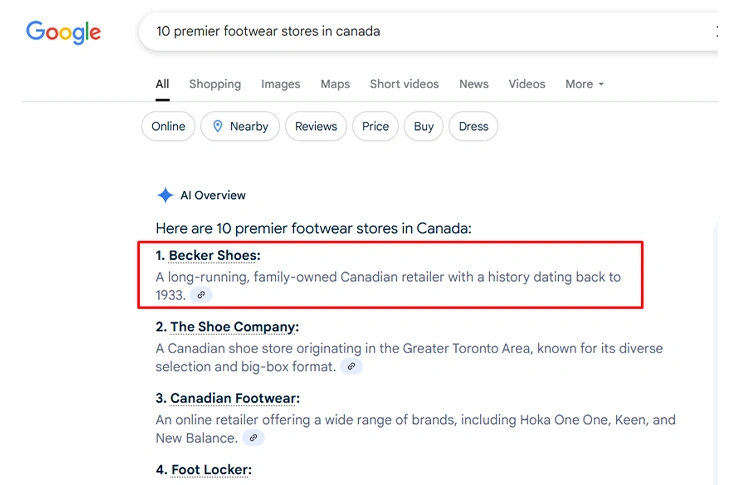Go to the News tab

[474, 84]
